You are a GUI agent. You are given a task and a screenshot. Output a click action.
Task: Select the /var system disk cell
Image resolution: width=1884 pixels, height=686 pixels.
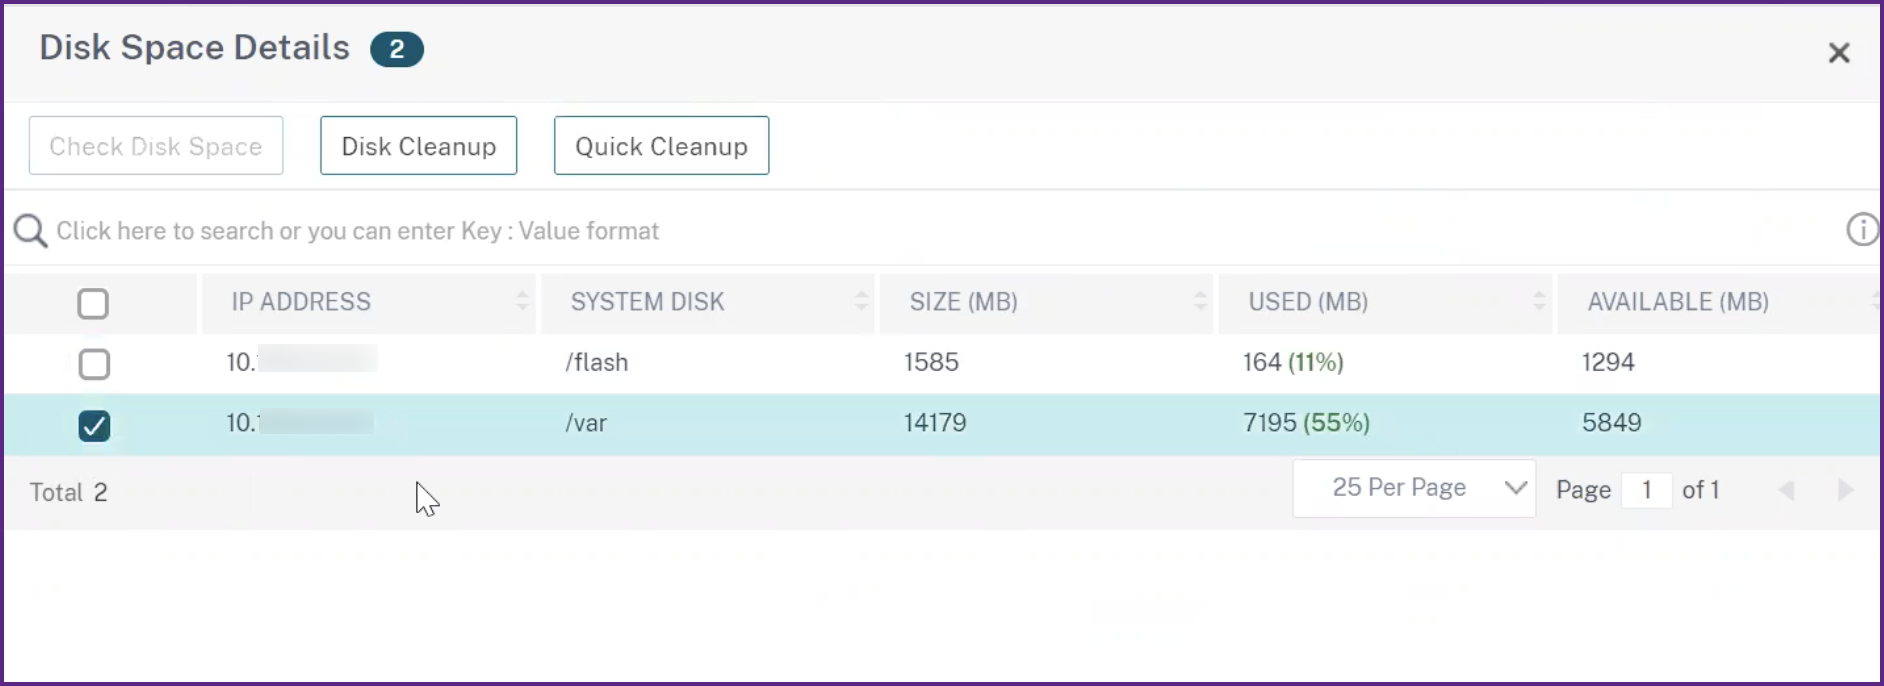coord(586,423)
